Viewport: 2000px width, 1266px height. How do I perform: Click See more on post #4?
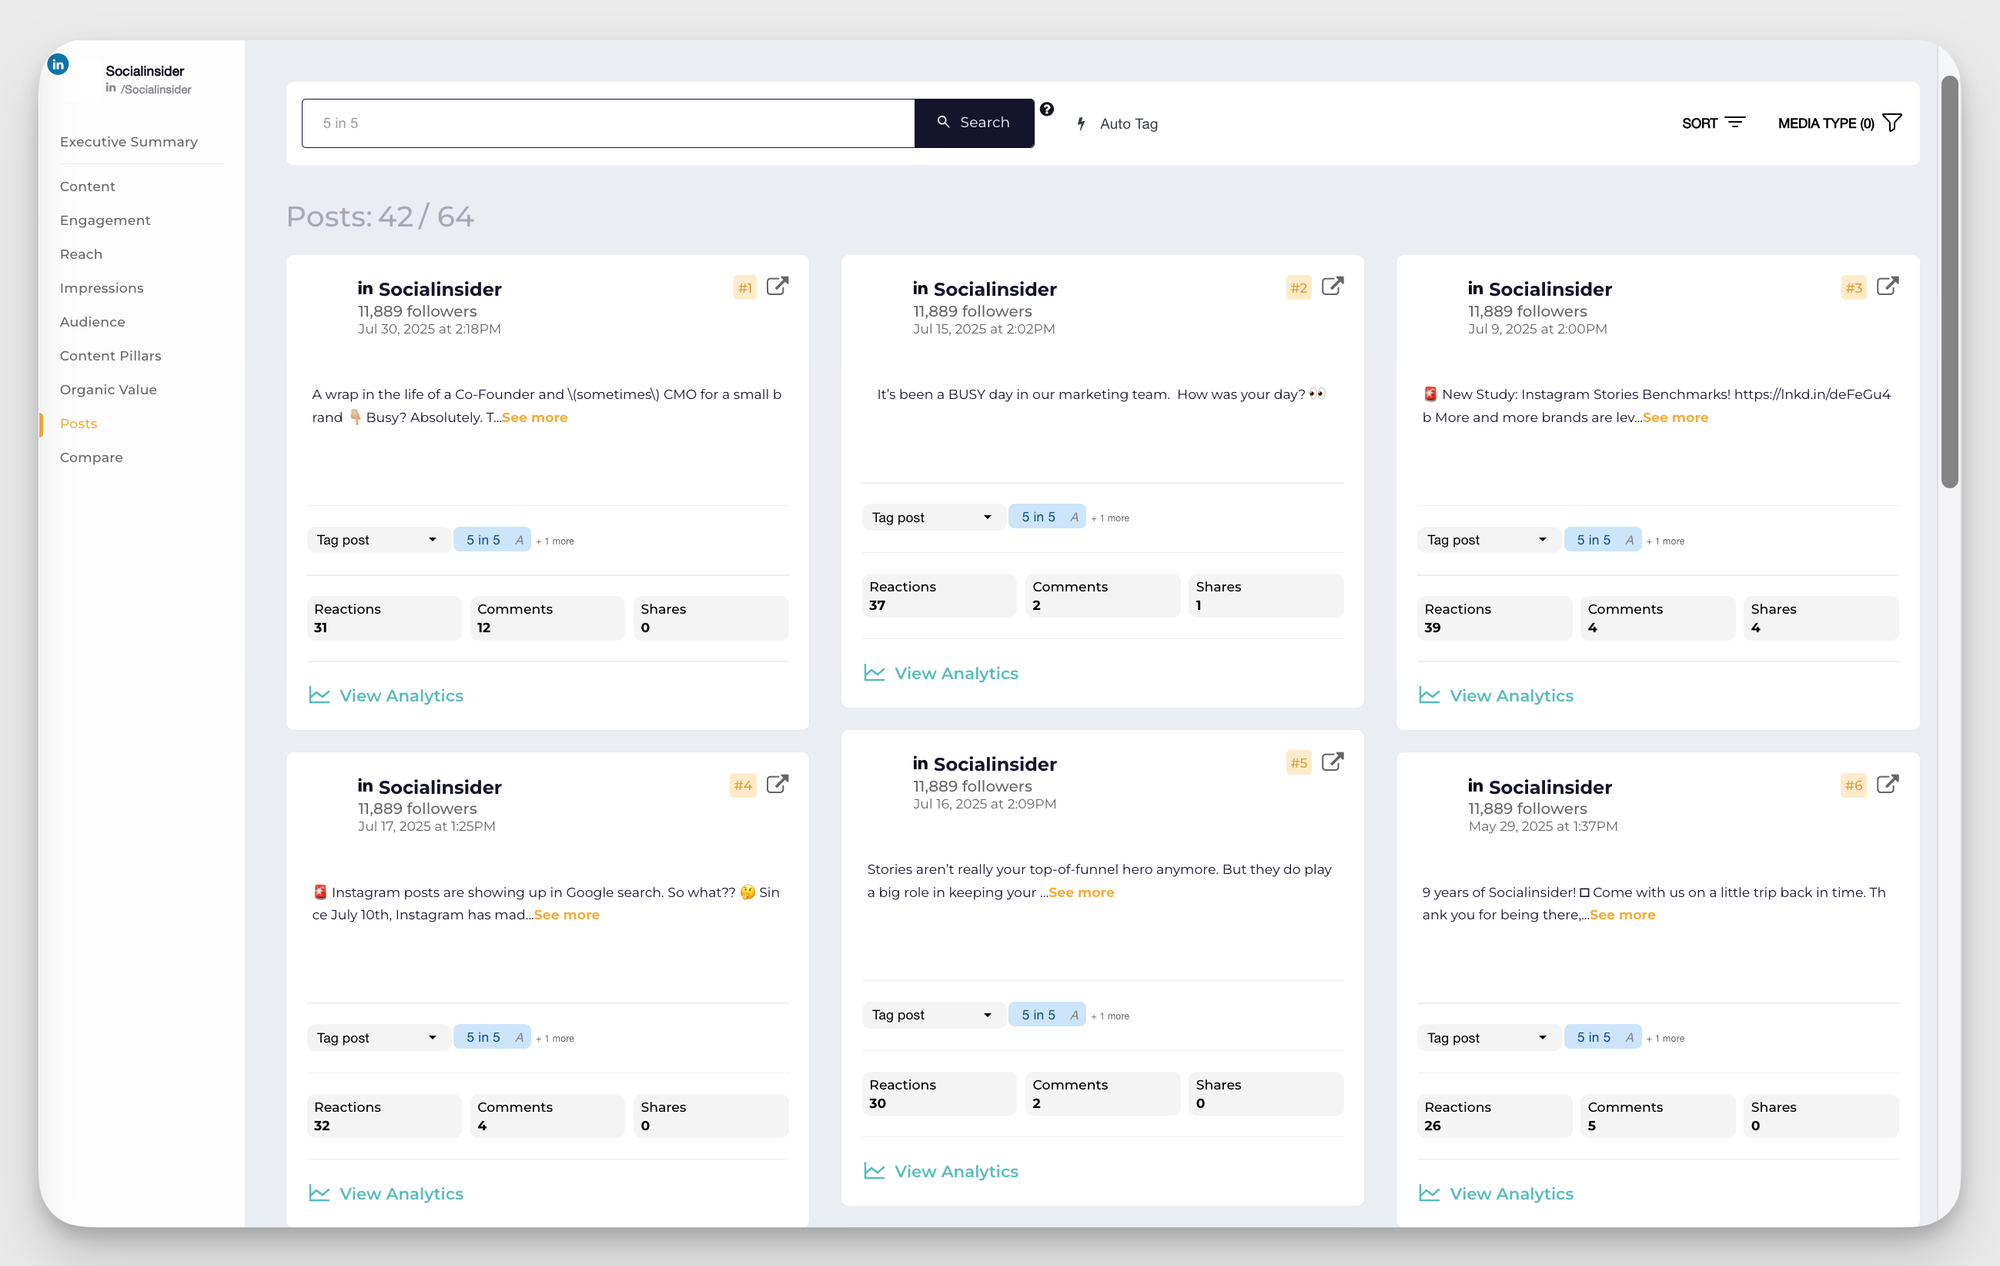(x=567, y=915)
